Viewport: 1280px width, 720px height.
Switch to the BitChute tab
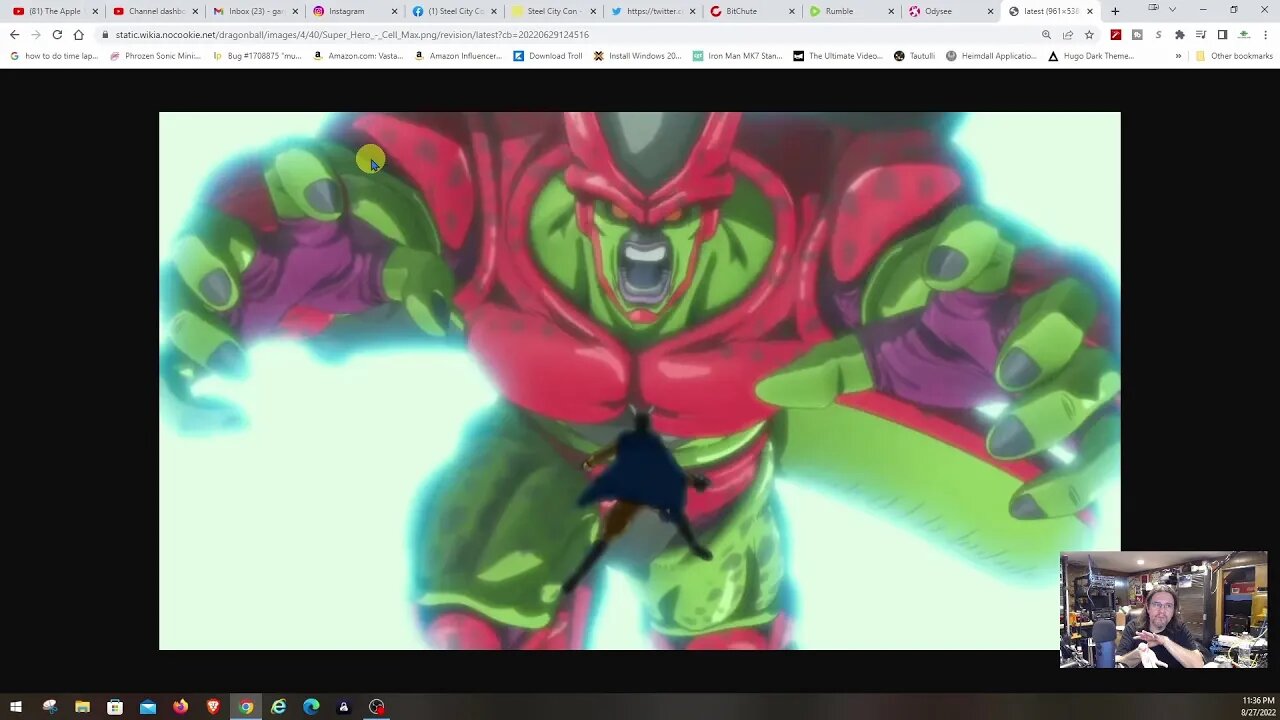753,11
